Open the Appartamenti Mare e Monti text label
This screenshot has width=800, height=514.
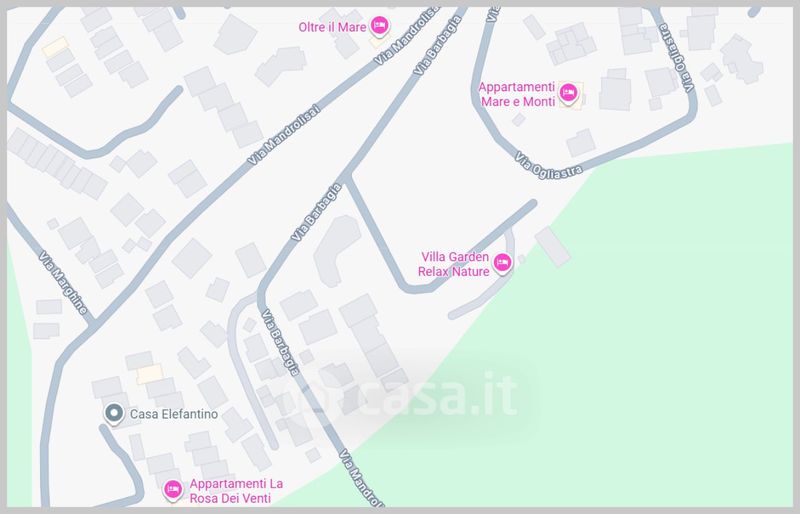pyautogui.click(x=516, y=94)
